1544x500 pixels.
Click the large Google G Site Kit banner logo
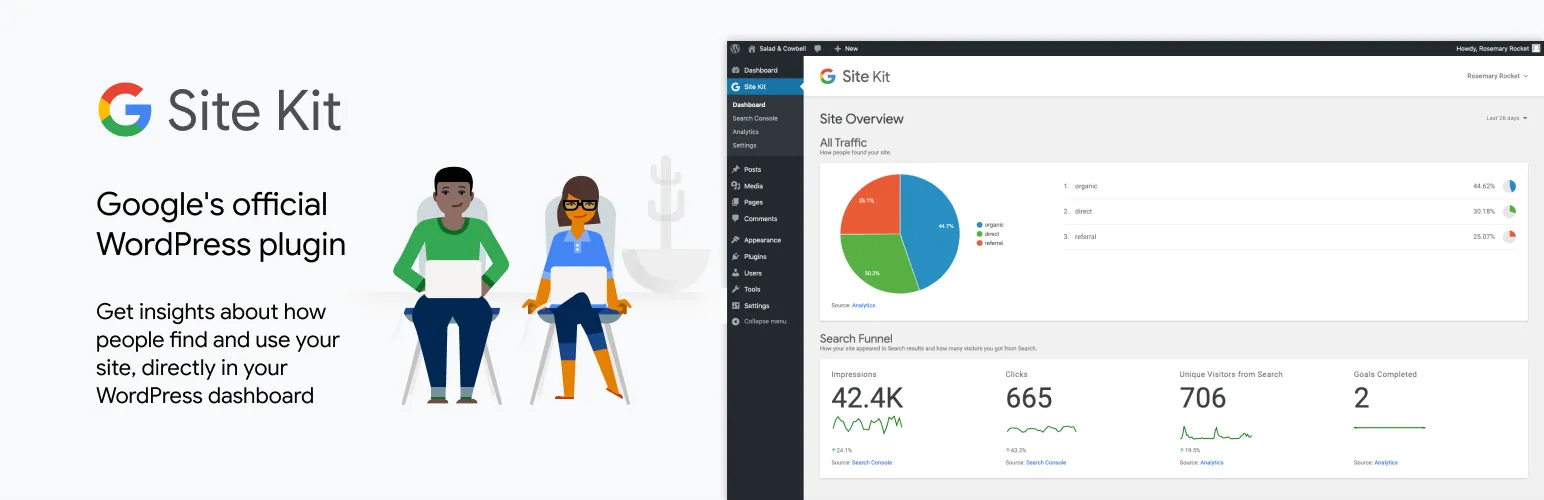pyautogui.click(x=125, y=109)
